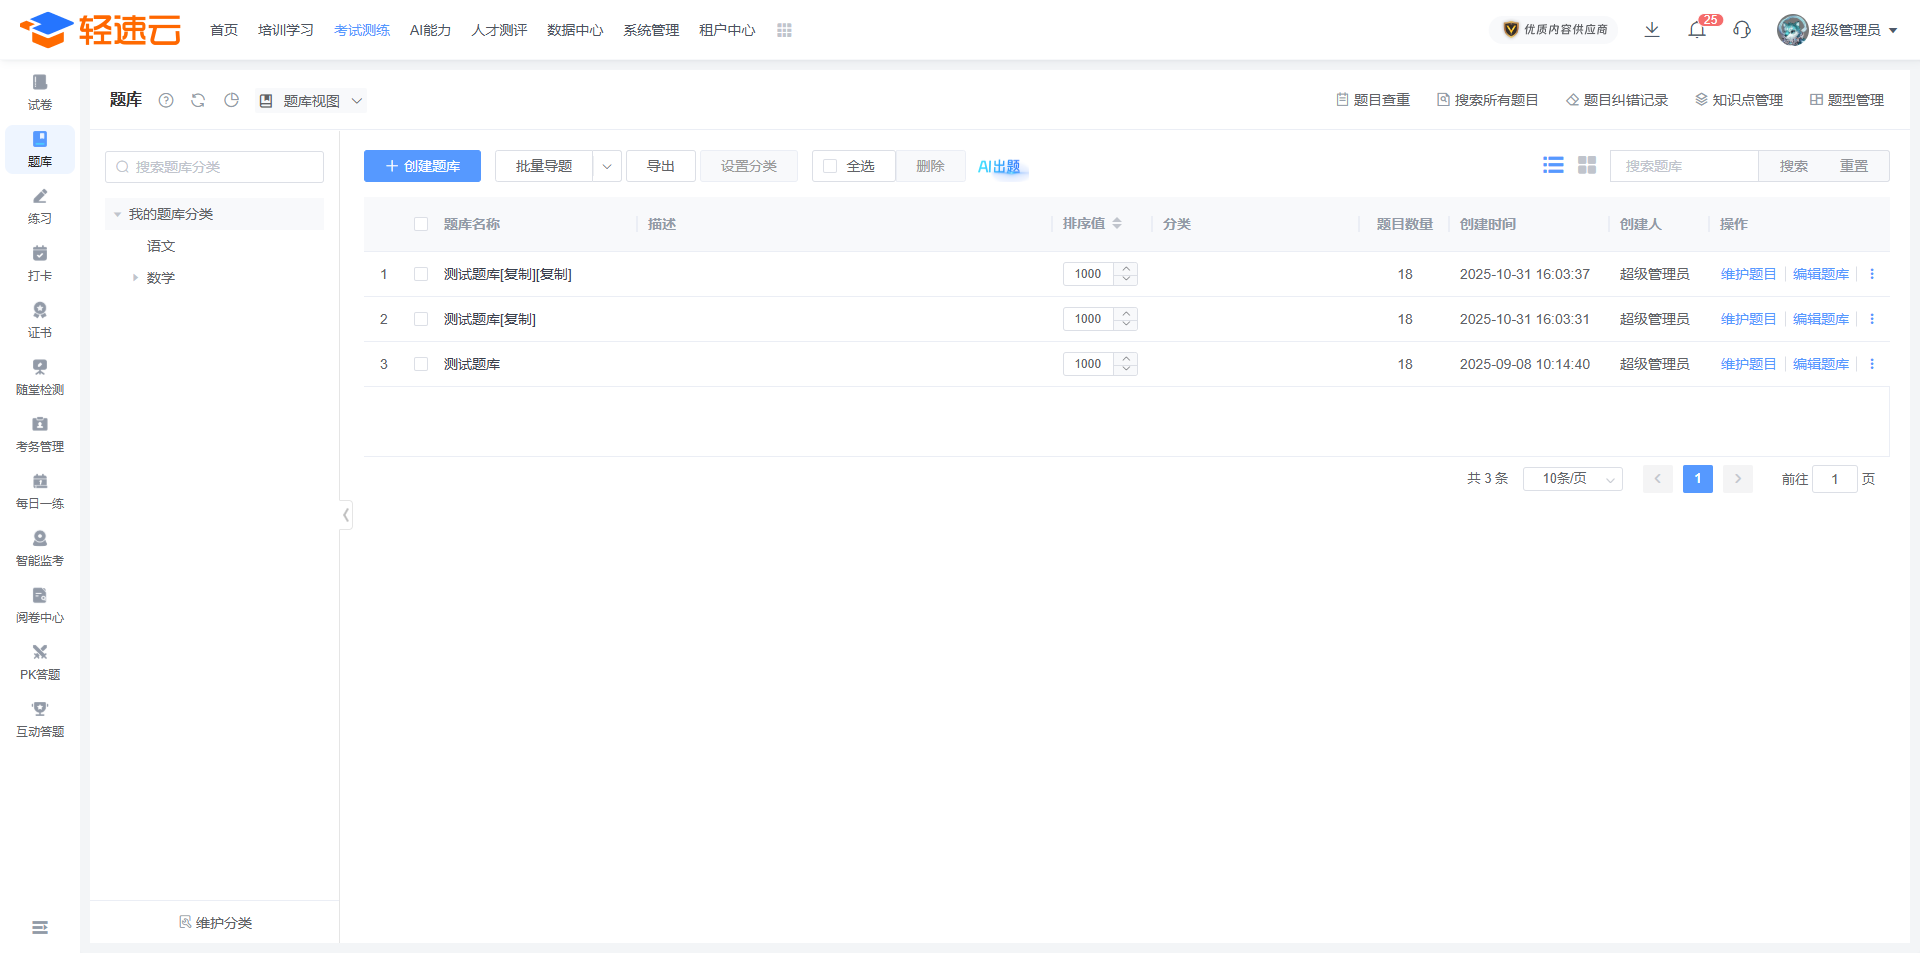Click 维护题目 link for 测试题库 row

1748,364
